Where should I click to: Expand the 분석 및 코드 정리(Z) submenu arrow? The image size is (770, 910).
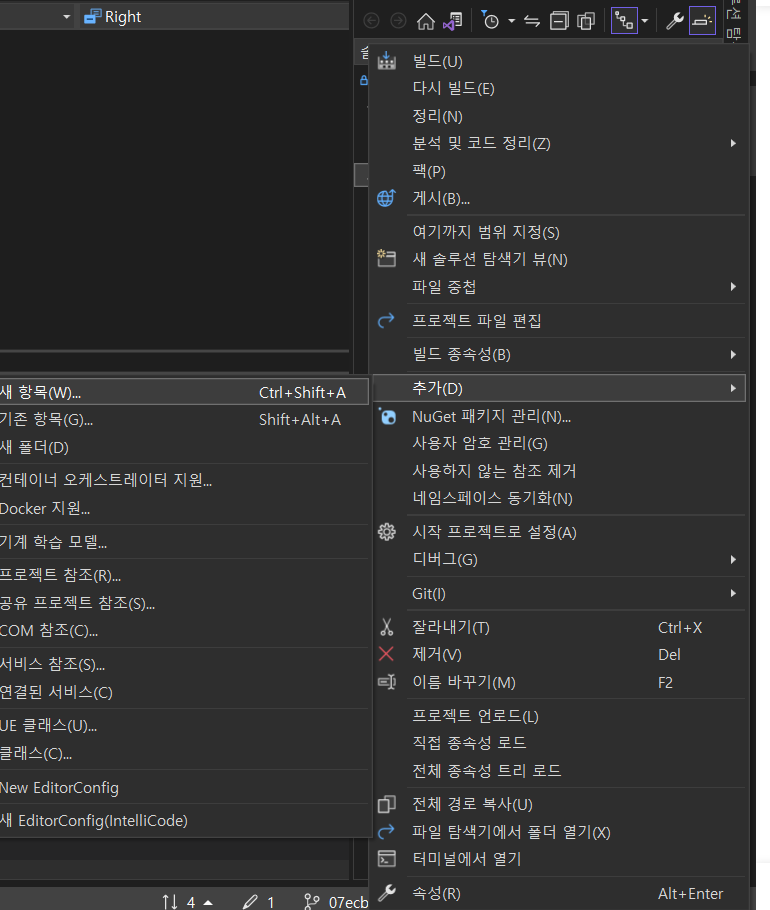click(733, 143)
